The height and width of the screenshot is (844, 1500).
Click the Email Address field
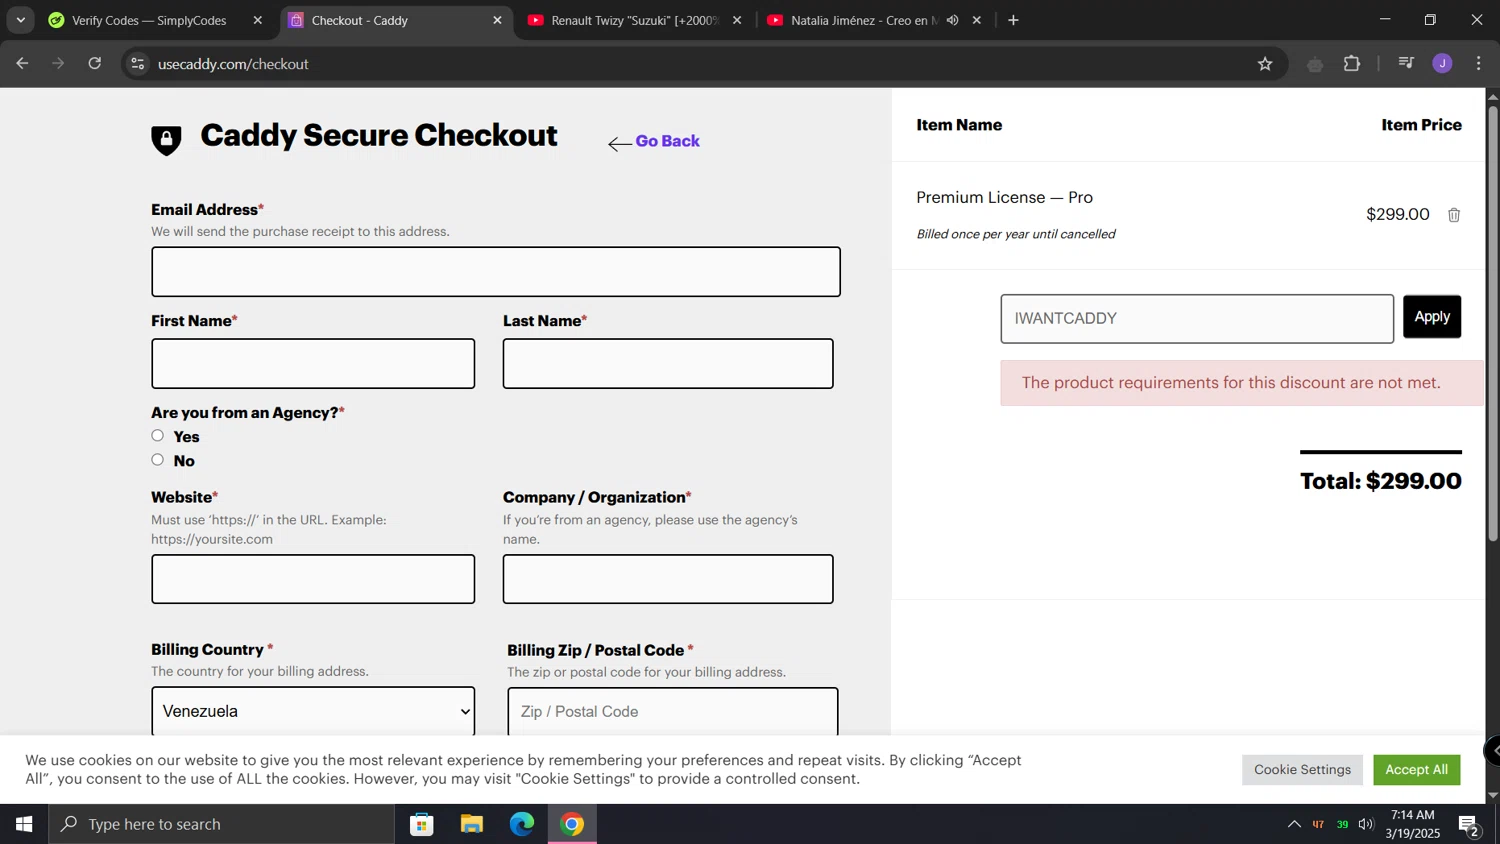click(x=496, y=272)
